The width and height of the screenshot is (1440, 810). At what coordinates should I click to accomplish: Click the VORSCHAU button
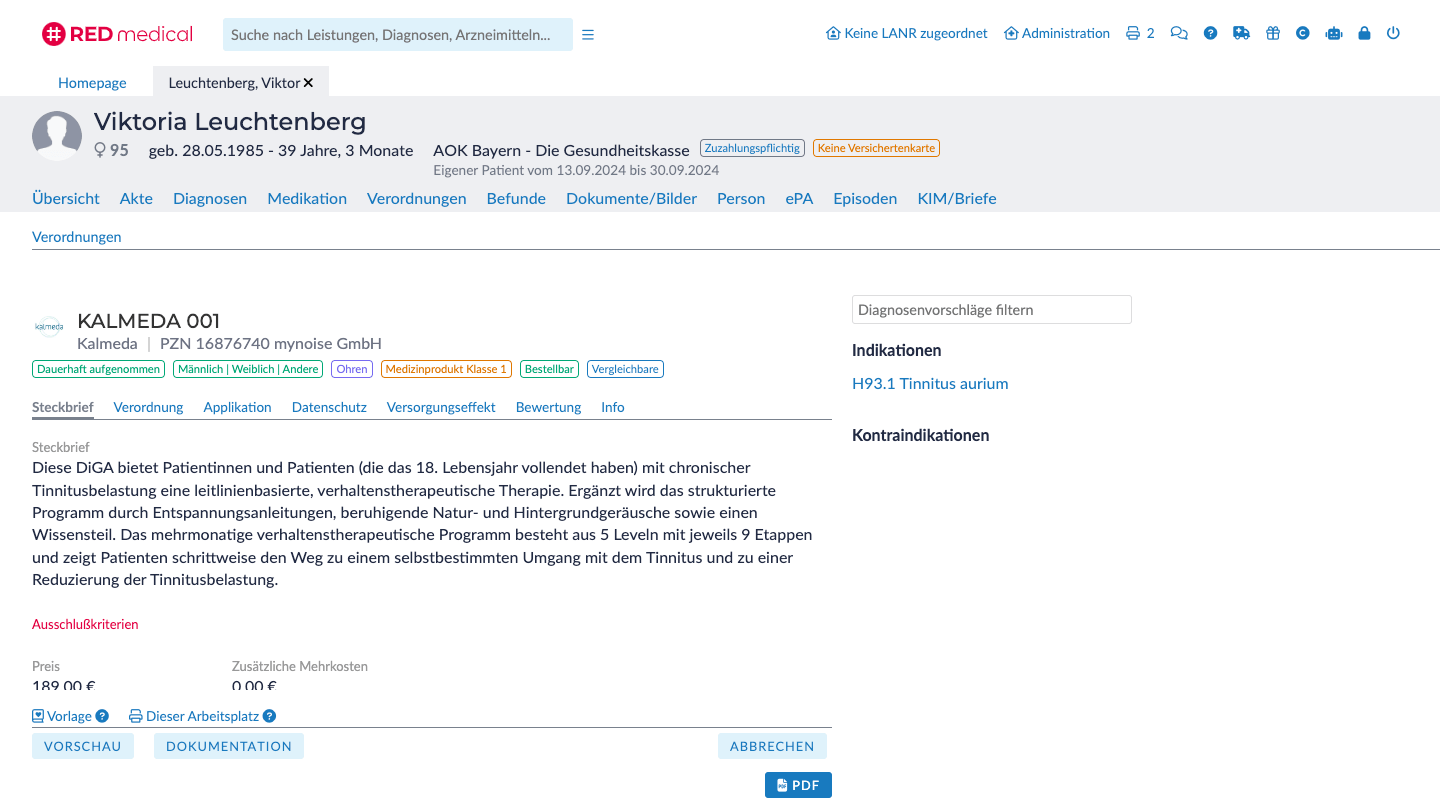pos(83,746)
